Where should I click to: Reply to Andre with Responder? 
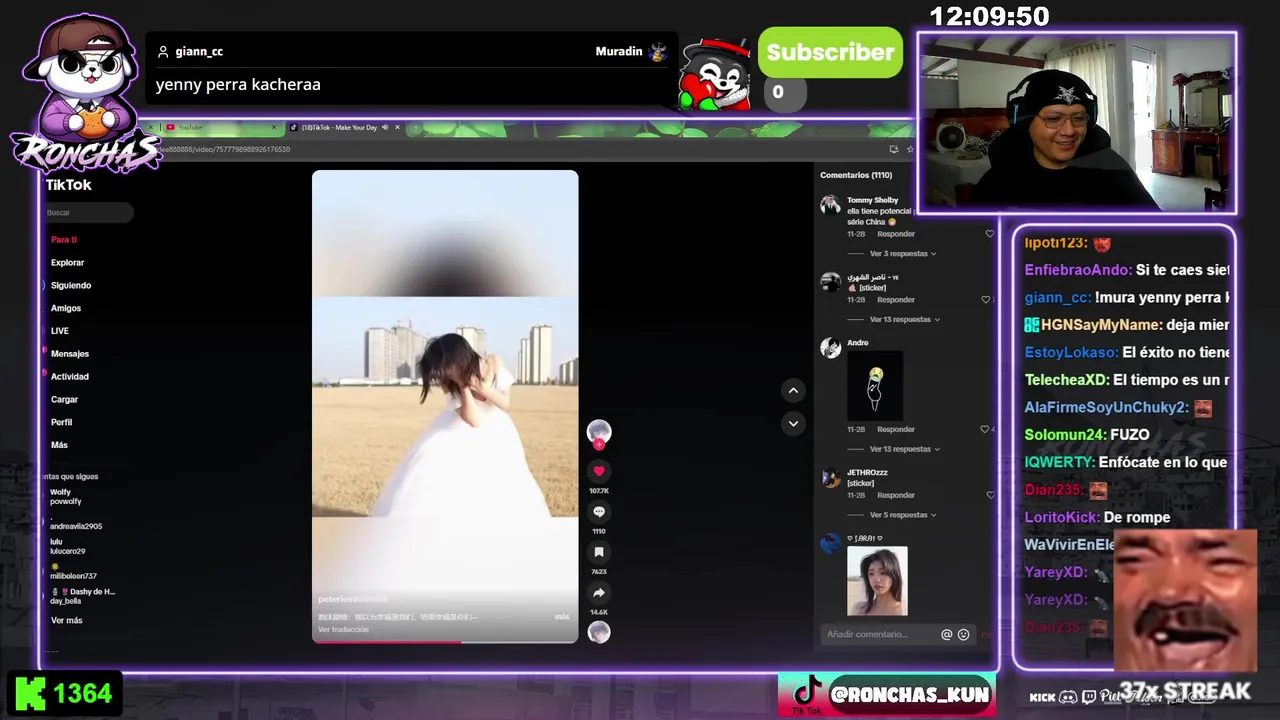896,429
